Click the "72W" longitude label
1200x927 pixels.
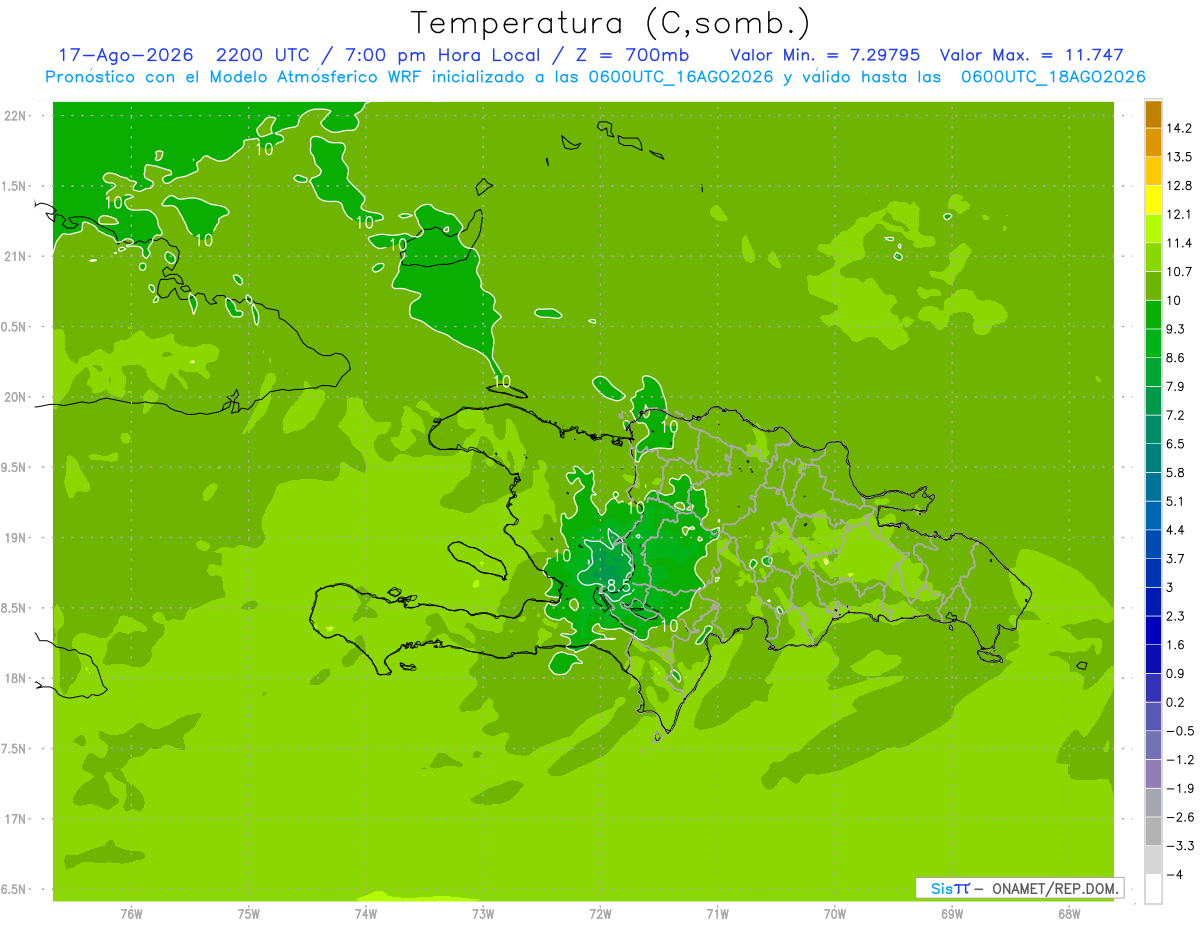(x=600, y=914)
